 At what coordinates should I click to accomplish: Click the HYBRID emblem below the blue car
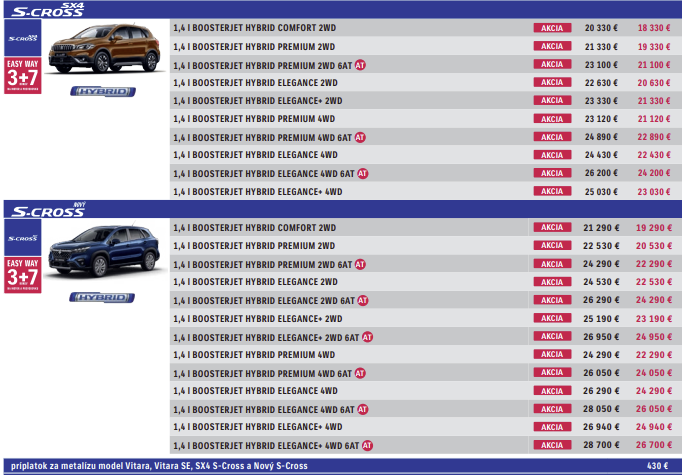102,297
